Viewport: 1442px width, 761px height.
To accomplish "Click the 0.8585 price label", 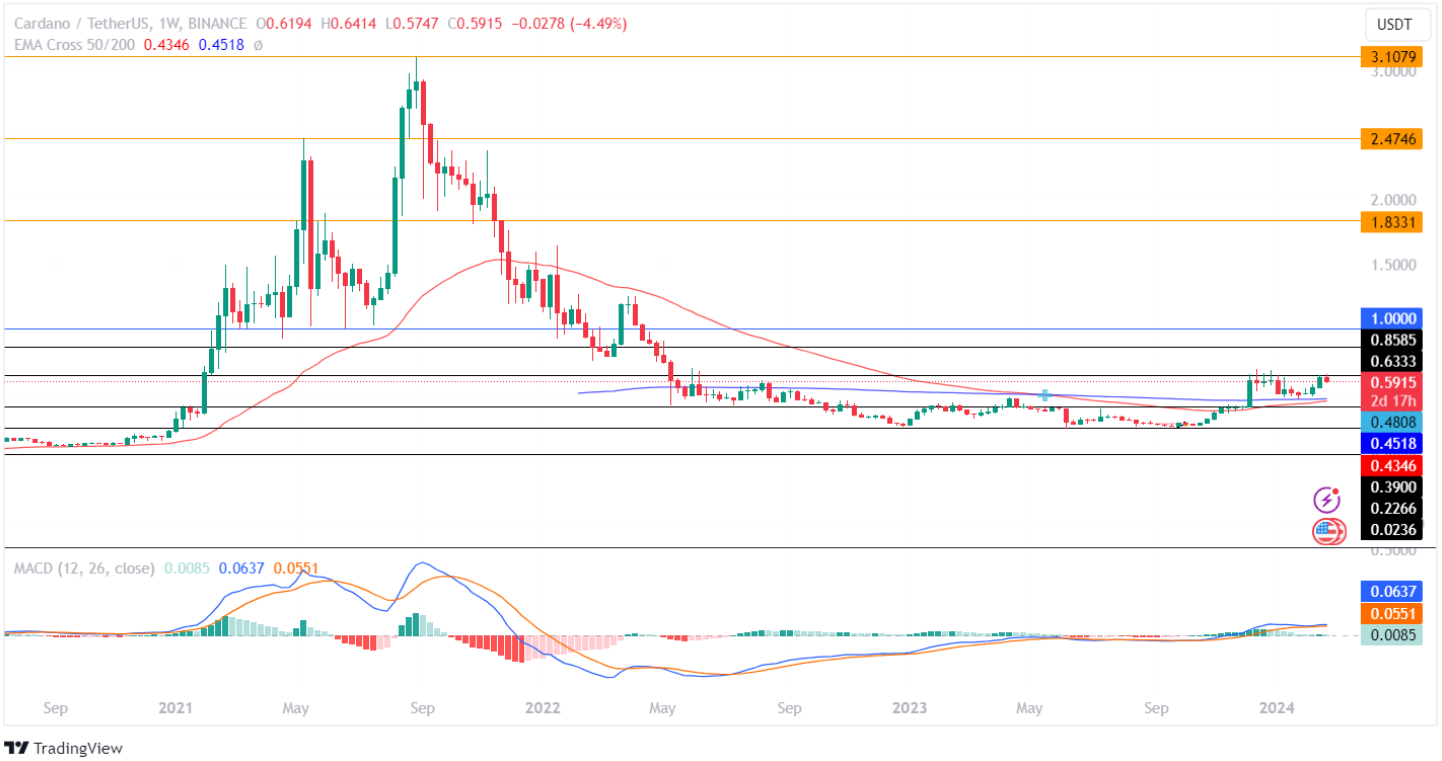I will 1392,339.
